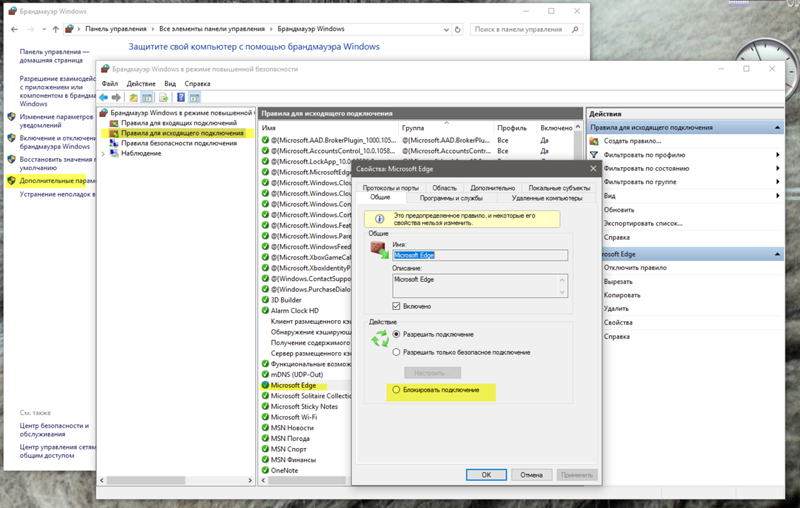The height and width of the screenshot is (508, 800).
Task: Open the Справка menu
Action: click(x=197, y=84)
